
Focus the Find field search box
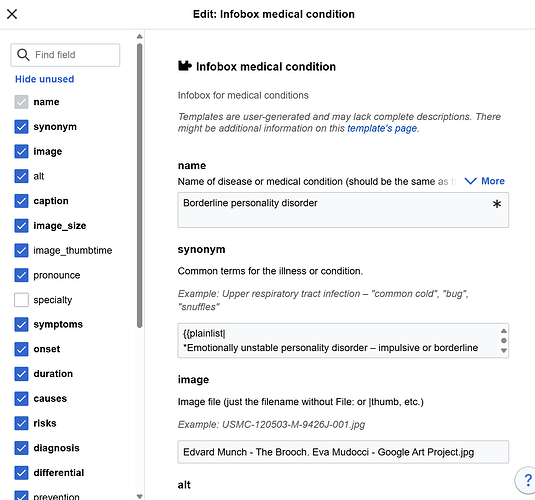point(65,55)
